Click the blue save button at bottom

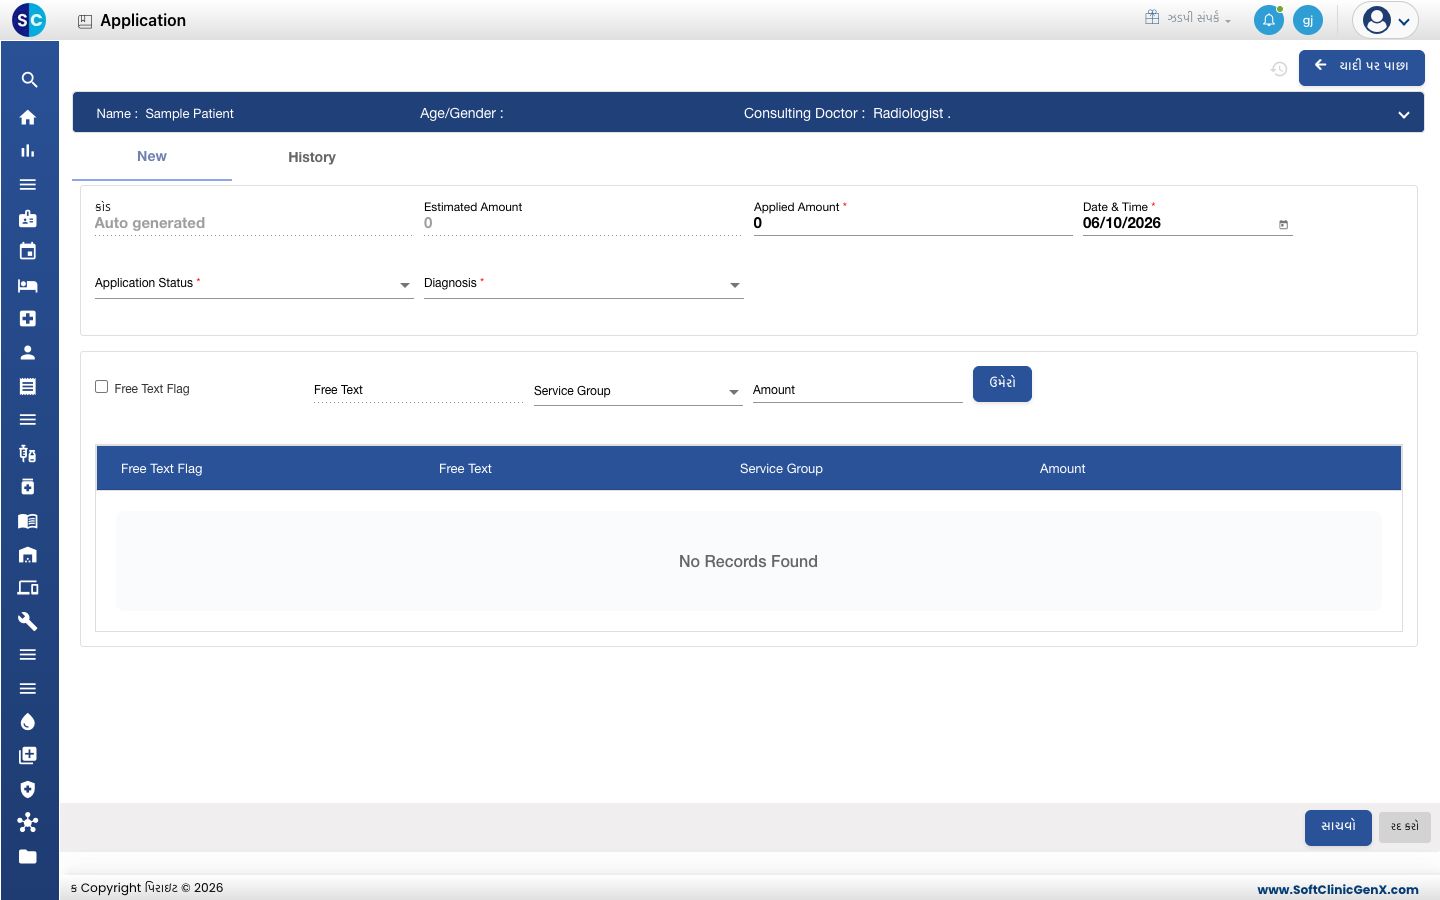(1338, 827)
